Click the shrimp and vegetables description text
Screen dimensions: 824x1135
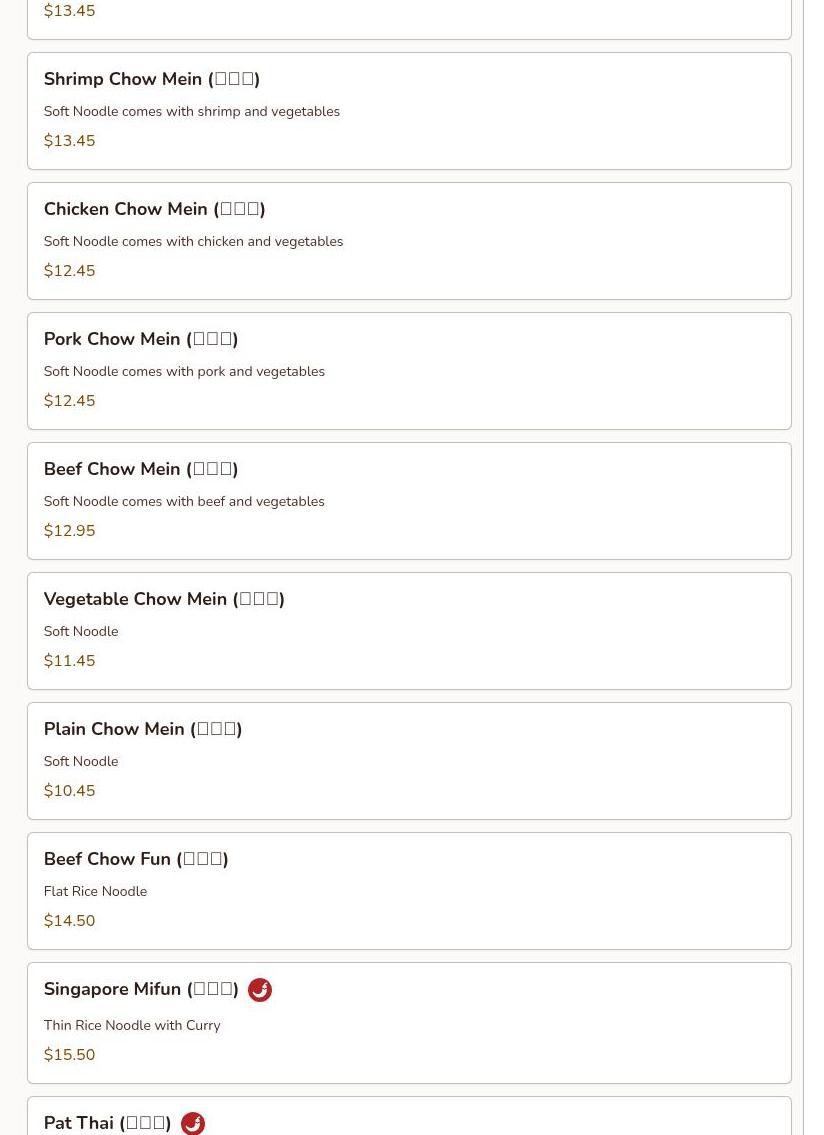click(191, 112)
